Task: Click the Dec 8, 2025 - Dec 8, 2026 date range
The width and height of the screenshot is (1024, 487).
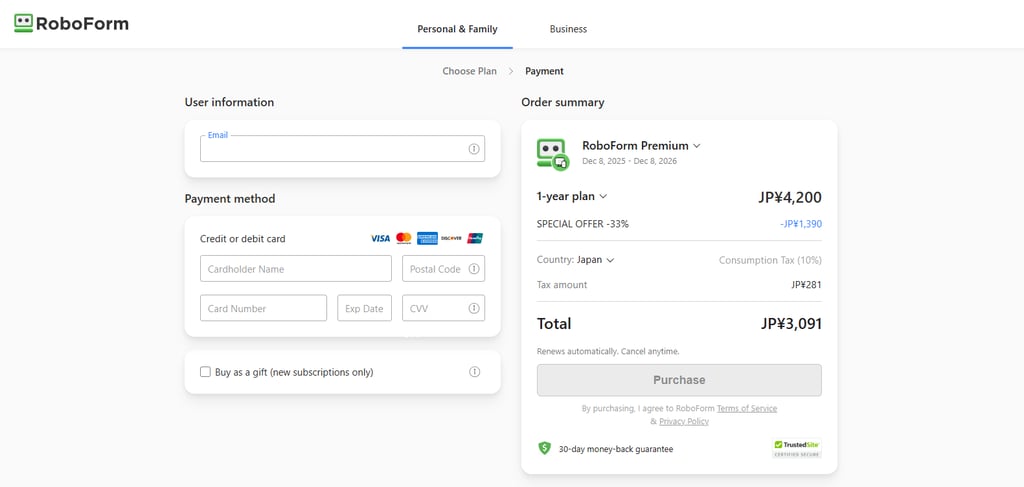Action: (x=630, y=161)
